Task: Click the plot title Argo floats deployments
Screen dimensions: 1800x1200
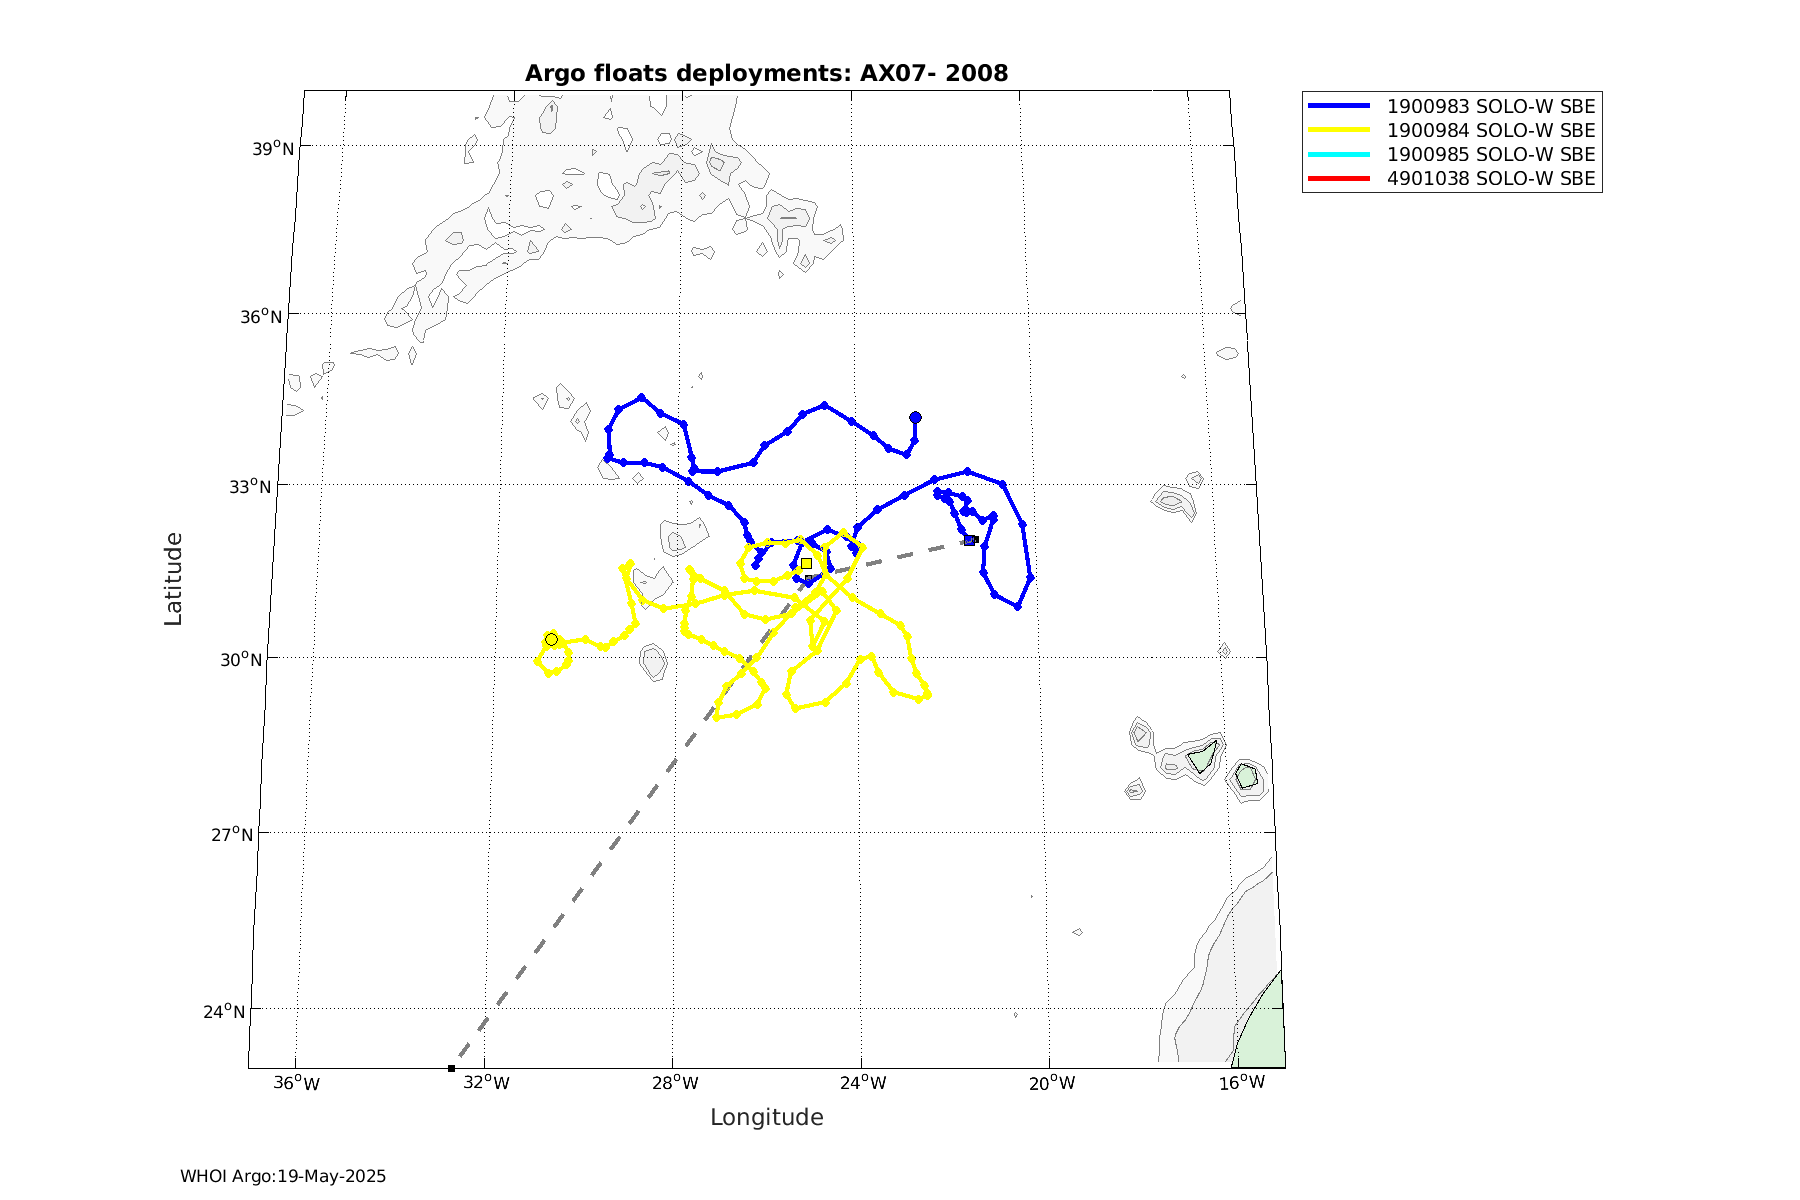Action: point(766,73)
